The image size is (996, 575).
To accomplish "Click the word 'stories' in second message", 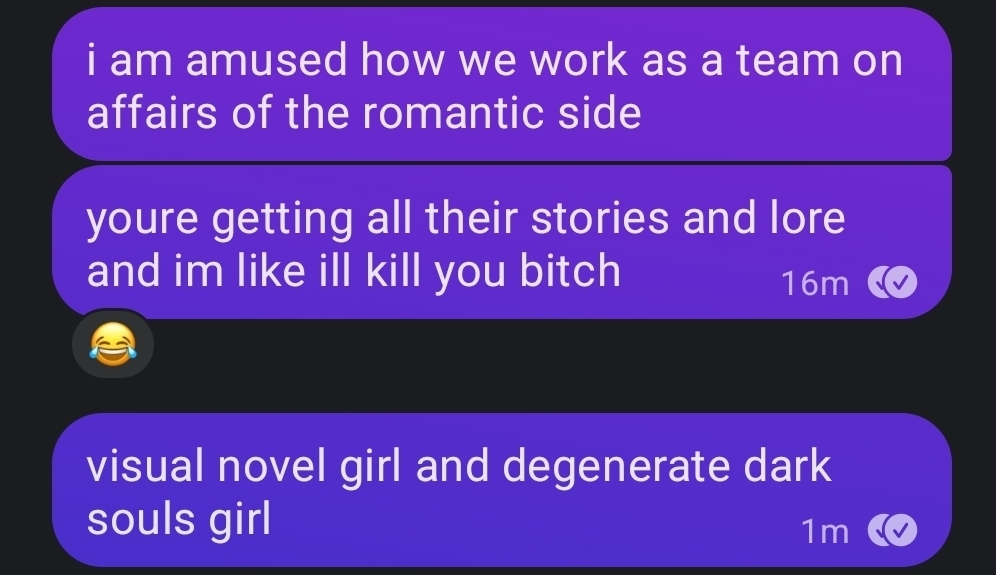I will 600,217.
